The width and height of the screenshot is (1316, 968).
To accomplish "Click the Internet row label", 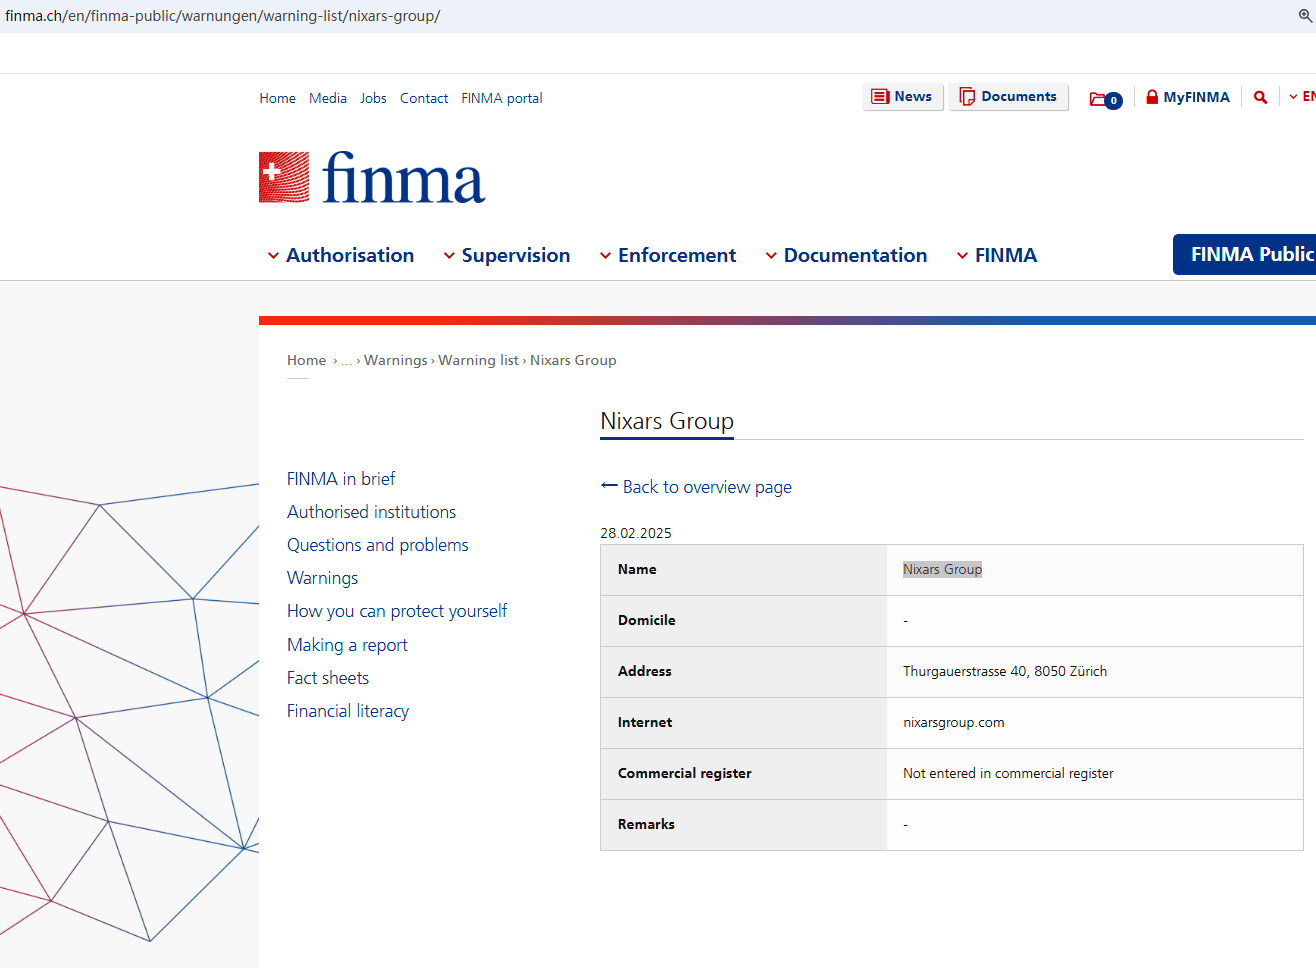I will pyautogui.click(x=645, y=722).
